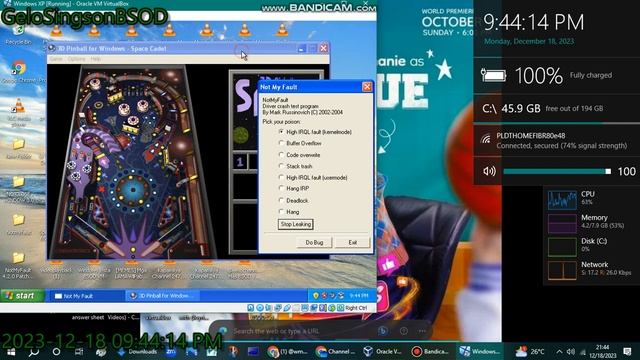The height and width of the screenshot is (360, 640).
Task: Open the Game menu in 3D Pinball
Action: click(x=56, y=59)
